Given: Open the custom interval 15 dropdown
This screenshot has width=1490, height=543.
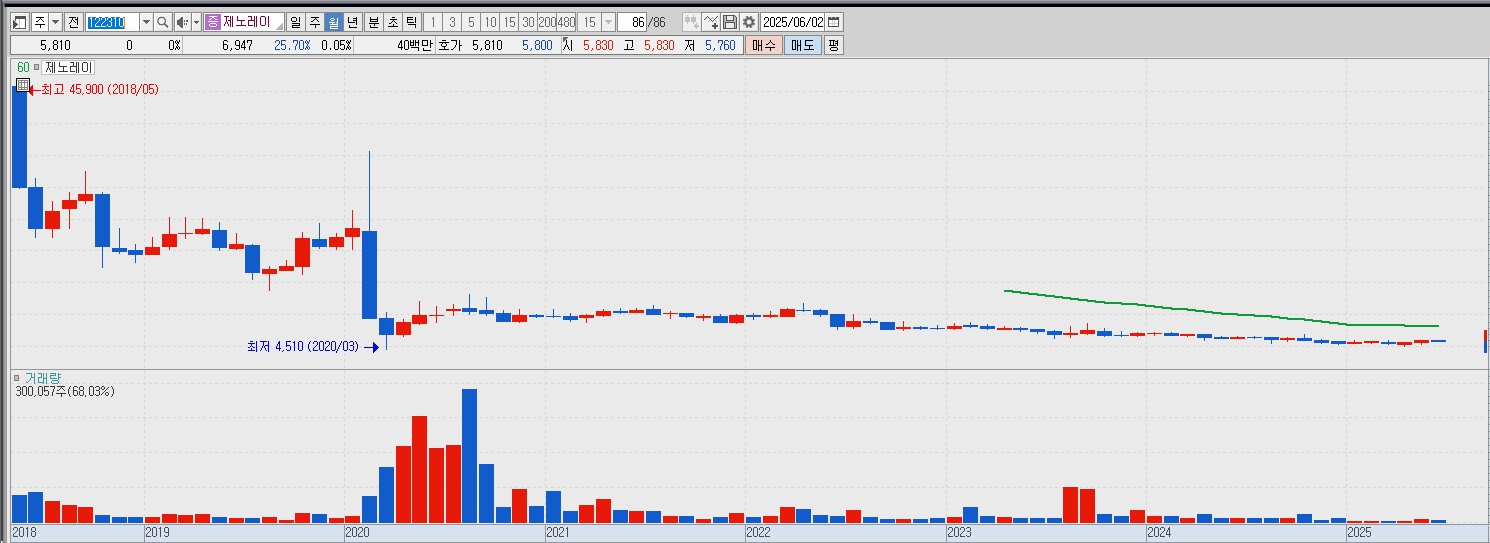Looking at the screenshot, I should 609,22.
